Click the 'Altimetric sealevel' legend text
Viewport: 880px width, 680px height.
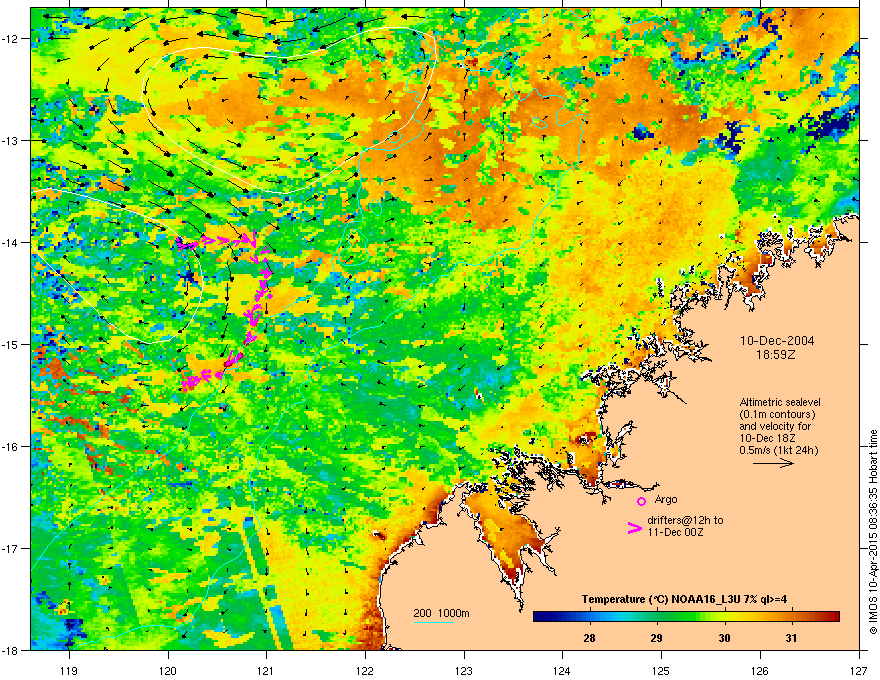780,402
